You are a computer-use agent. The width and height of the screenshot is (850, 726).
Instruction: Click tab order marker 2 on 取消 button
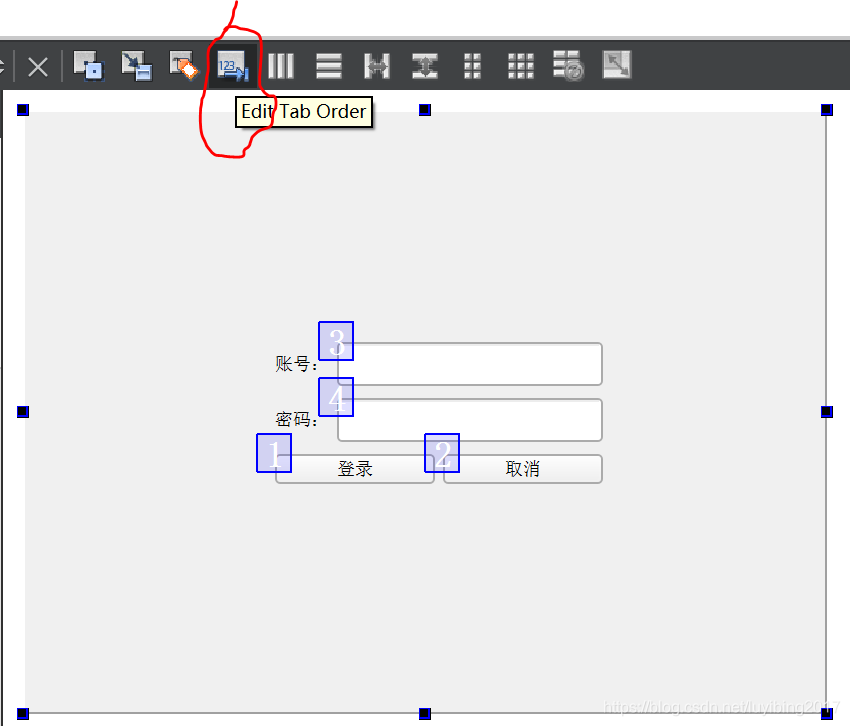[442, 453]
